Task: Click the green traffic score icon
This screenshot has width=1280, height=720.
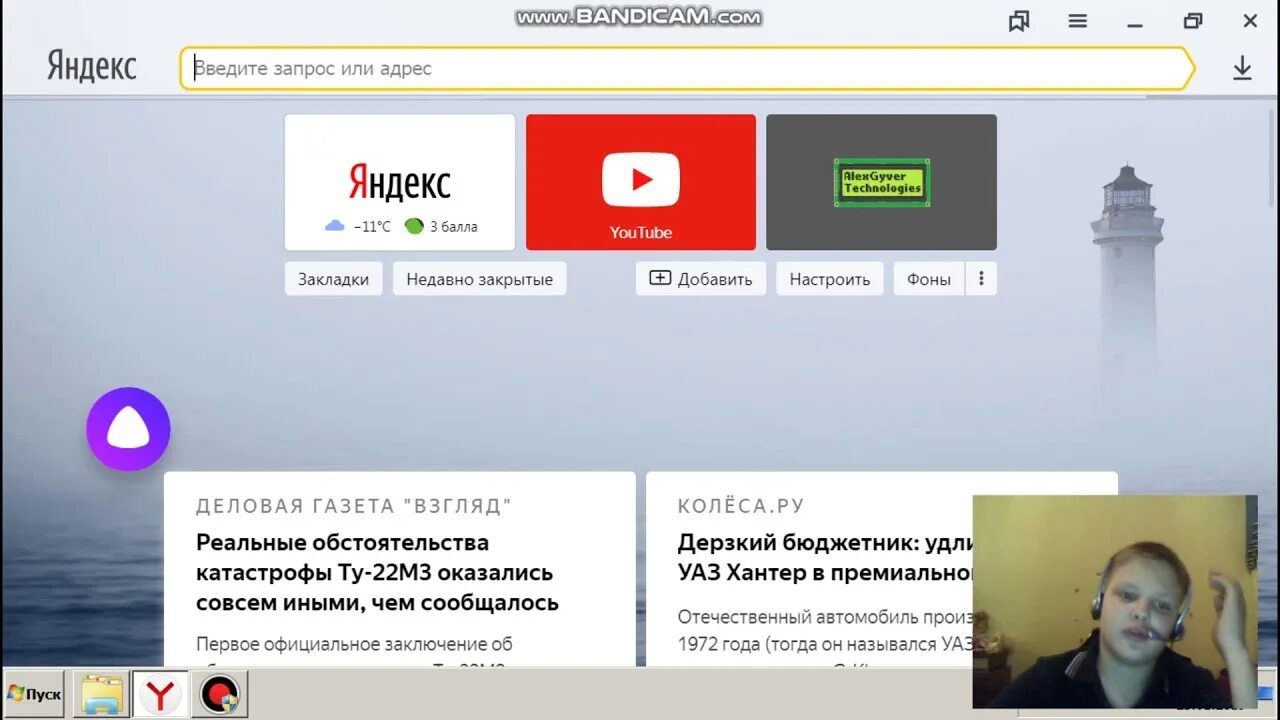Action: pos(414,226)
